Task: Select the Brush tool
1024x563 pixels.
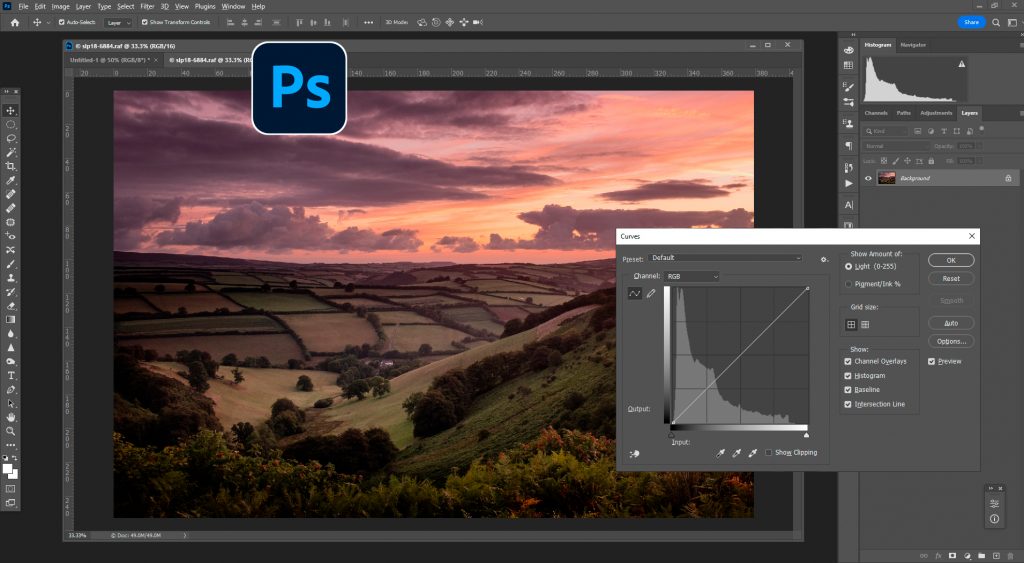Action: tap(10, 264)
